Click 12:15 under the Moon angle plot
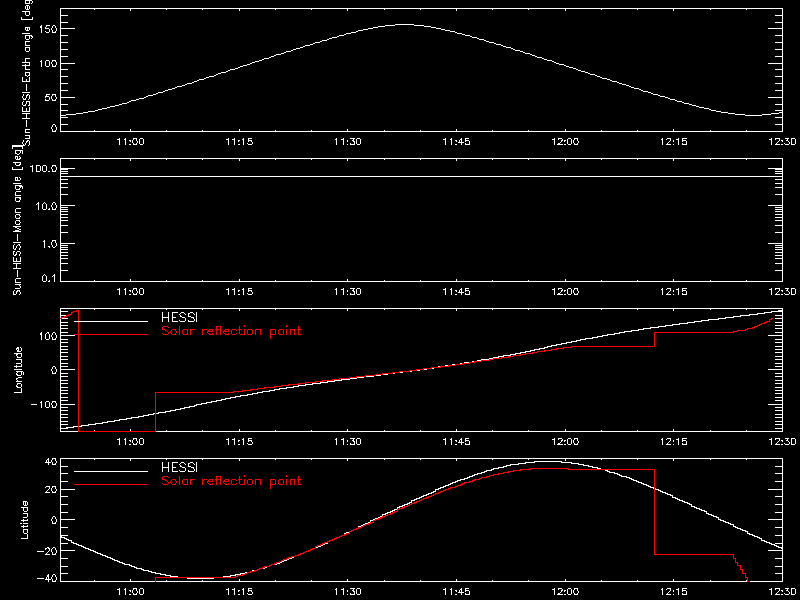The image size is (800, 600). pos(673,292)
